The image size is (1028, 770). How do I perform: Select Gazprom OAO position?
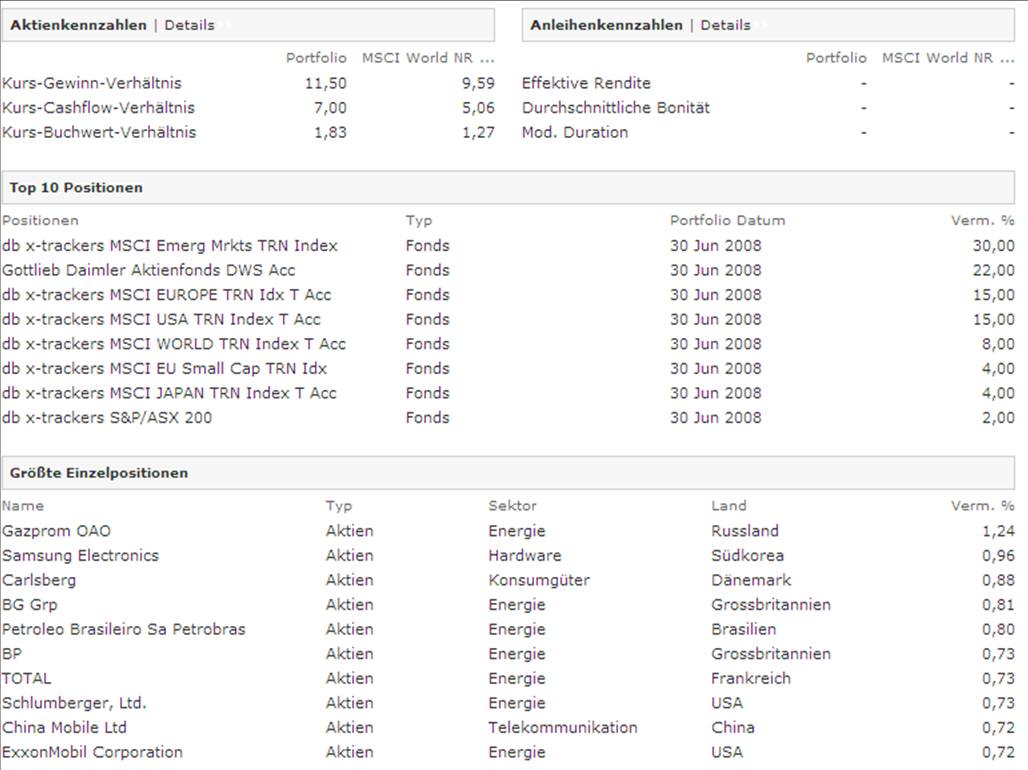56,531
